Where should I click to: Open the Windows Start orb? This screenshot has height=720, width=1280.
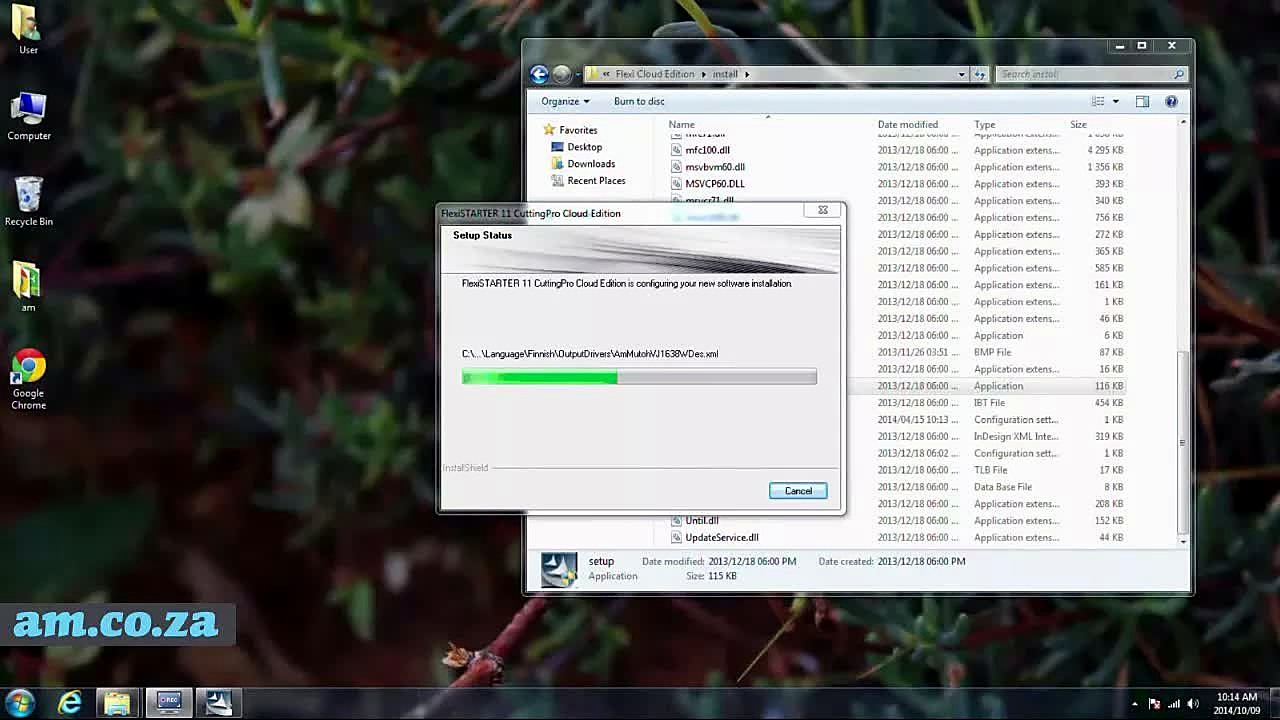(x=20, y=703)
